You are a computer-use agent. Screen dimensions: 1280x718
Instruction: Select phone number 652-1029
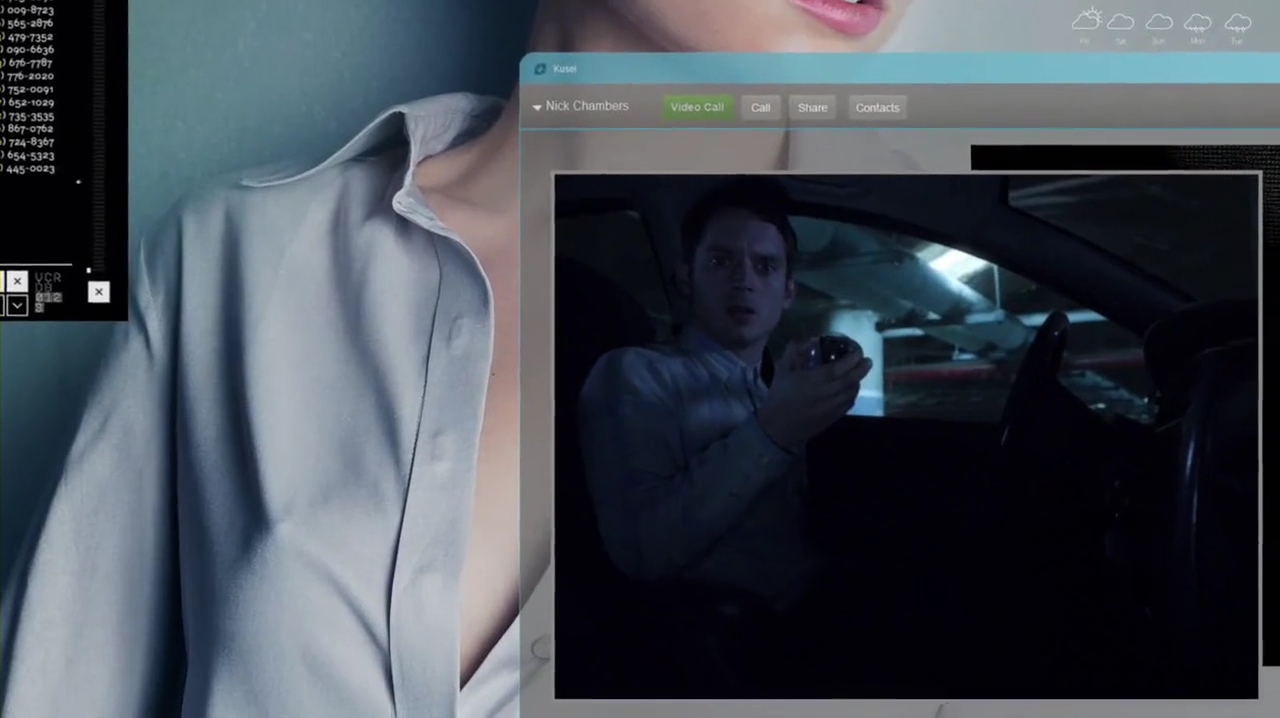29,103
